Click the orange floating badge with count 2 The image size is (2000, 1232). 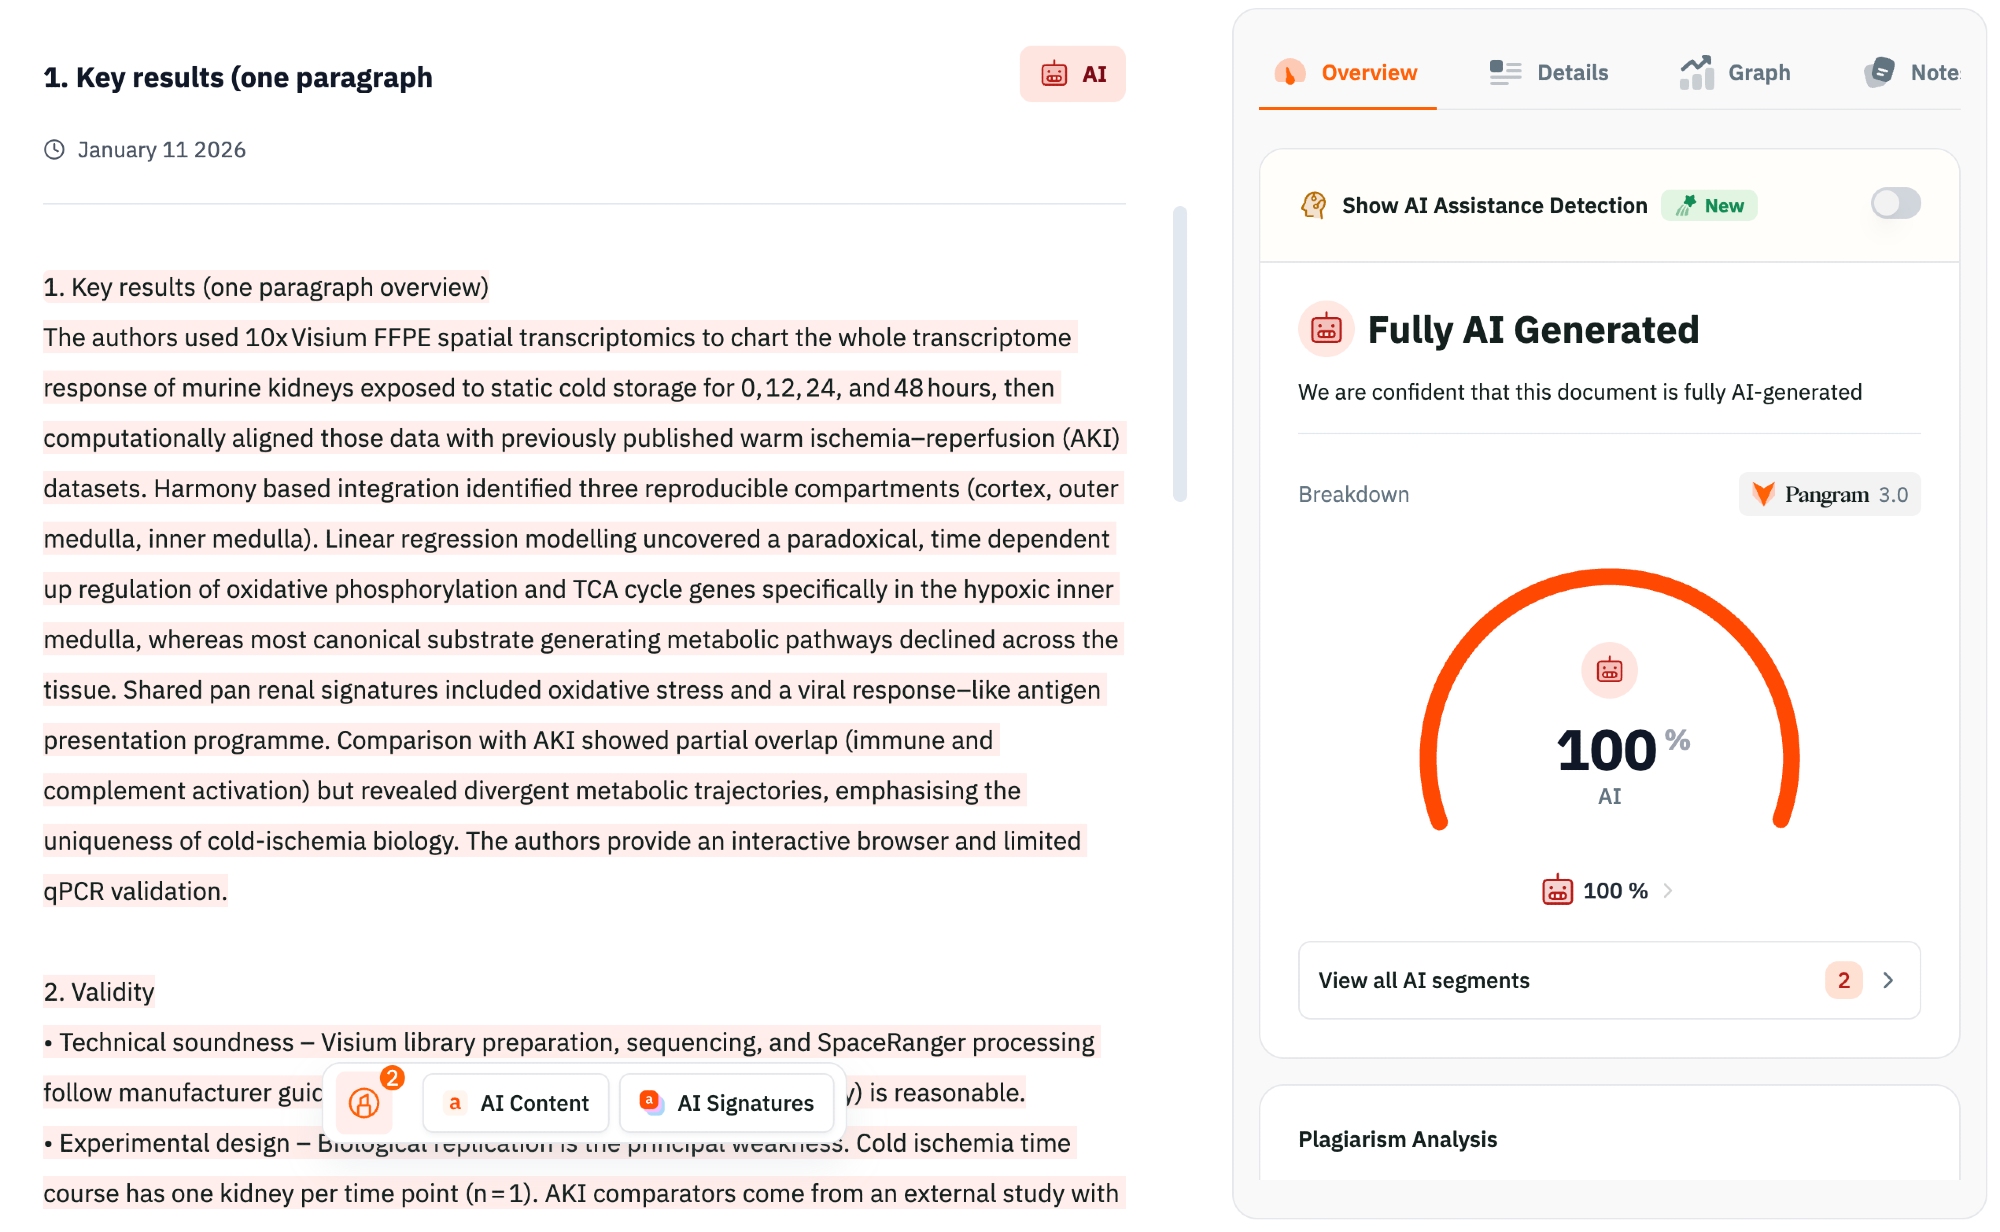(365, 1102)
